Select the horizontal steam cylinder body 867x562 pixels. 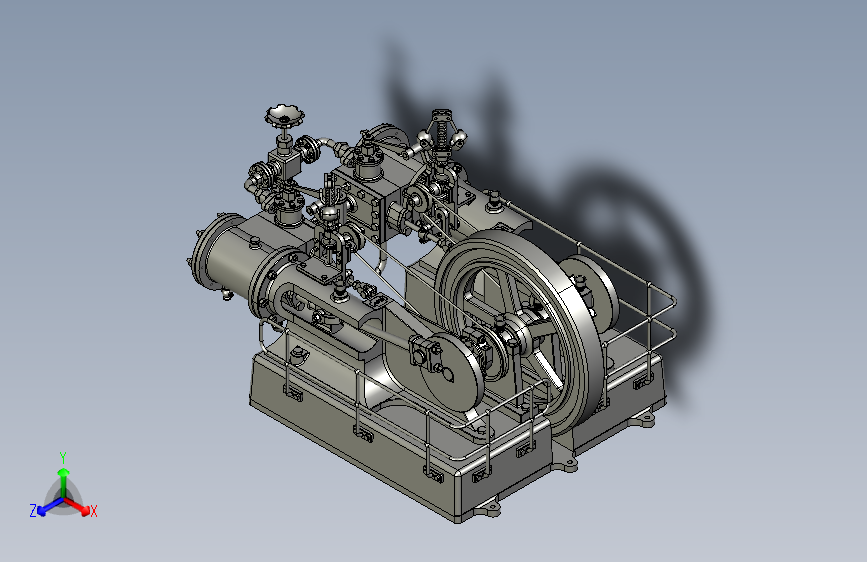coord(234,260)
